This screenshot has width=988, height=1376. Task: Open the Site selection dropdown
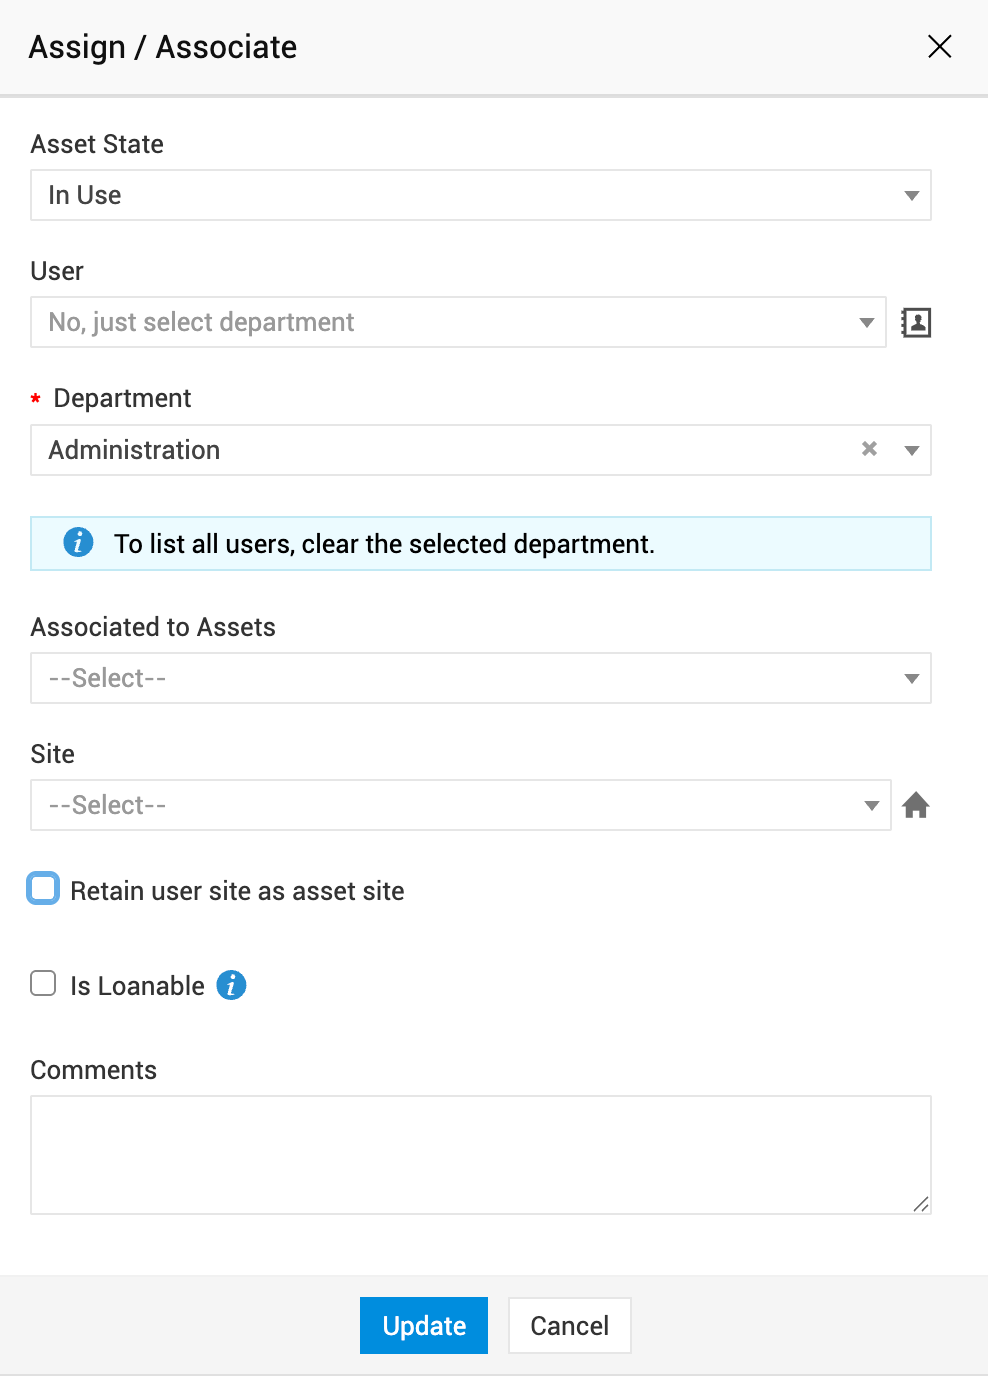pos(871,805)
